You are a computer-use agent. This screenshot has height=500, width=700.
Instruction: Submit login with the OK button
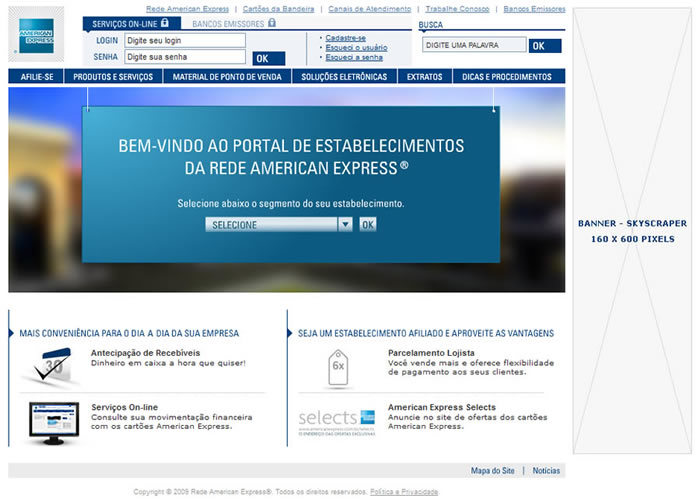(268, 58)
